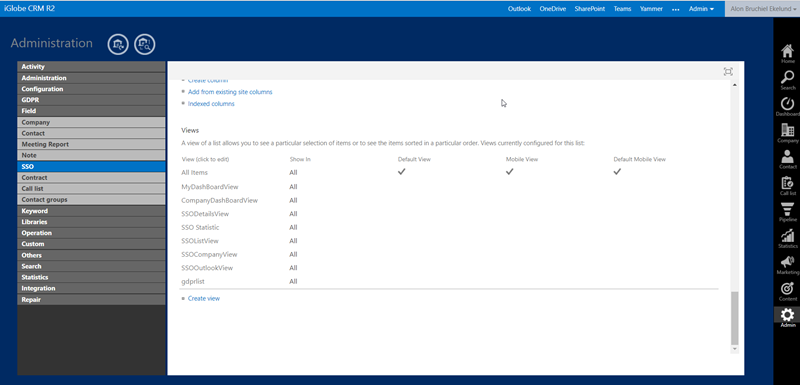The height and width of the screenshot is (385, 800).
Task: Select Contact under Field
Action: click(x=91, y=133)
